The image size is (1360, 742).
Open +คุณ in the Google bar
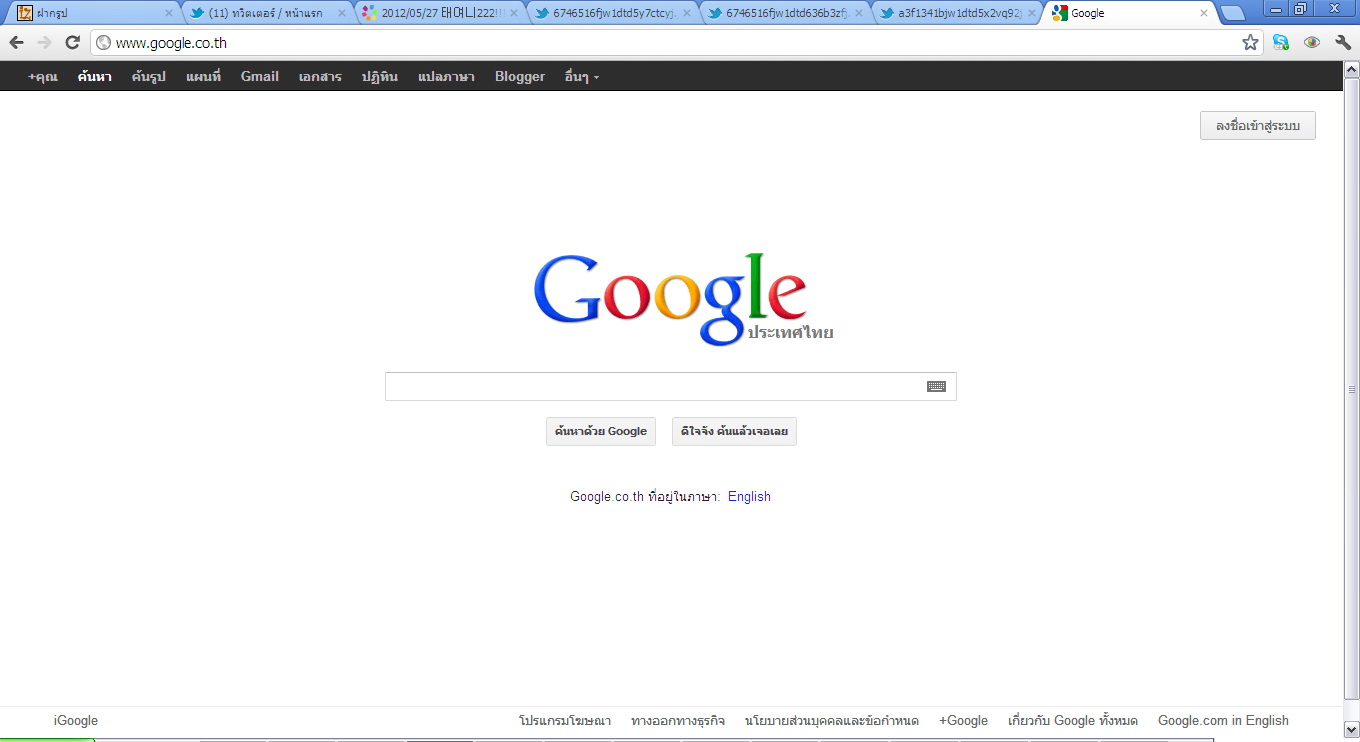click(x=43, y=76)
